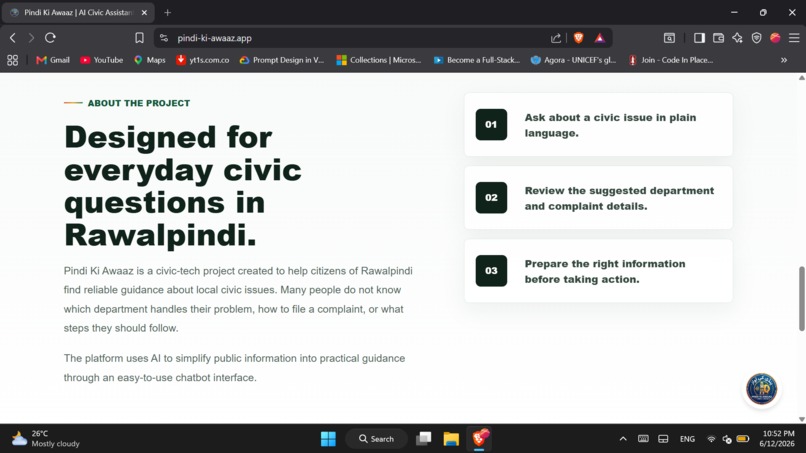Open the browser main hamburger menu
Viewport: 806px width, 453px height.
(794, 38)
